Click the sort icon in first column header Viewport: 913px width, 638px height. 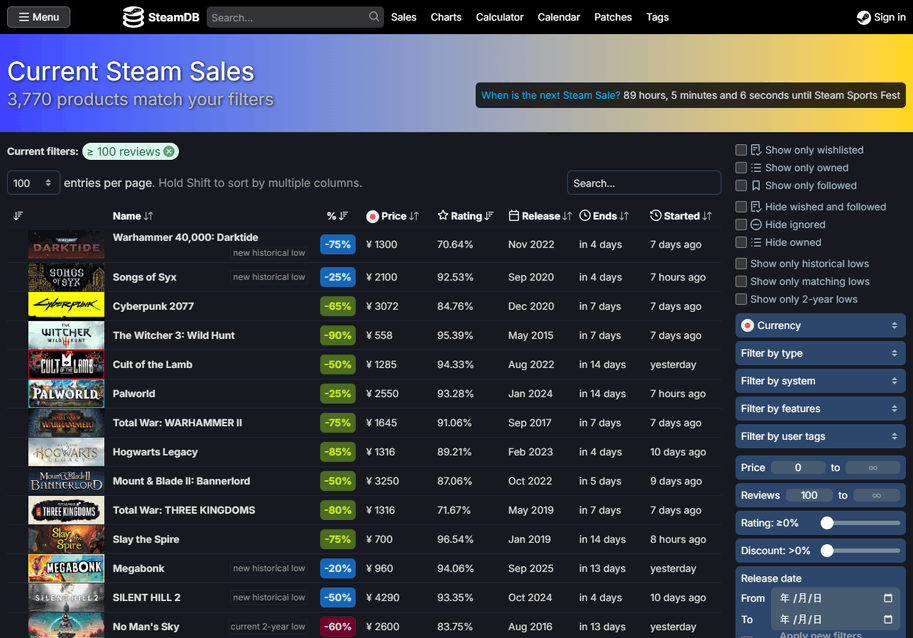[x=18, y=216]
